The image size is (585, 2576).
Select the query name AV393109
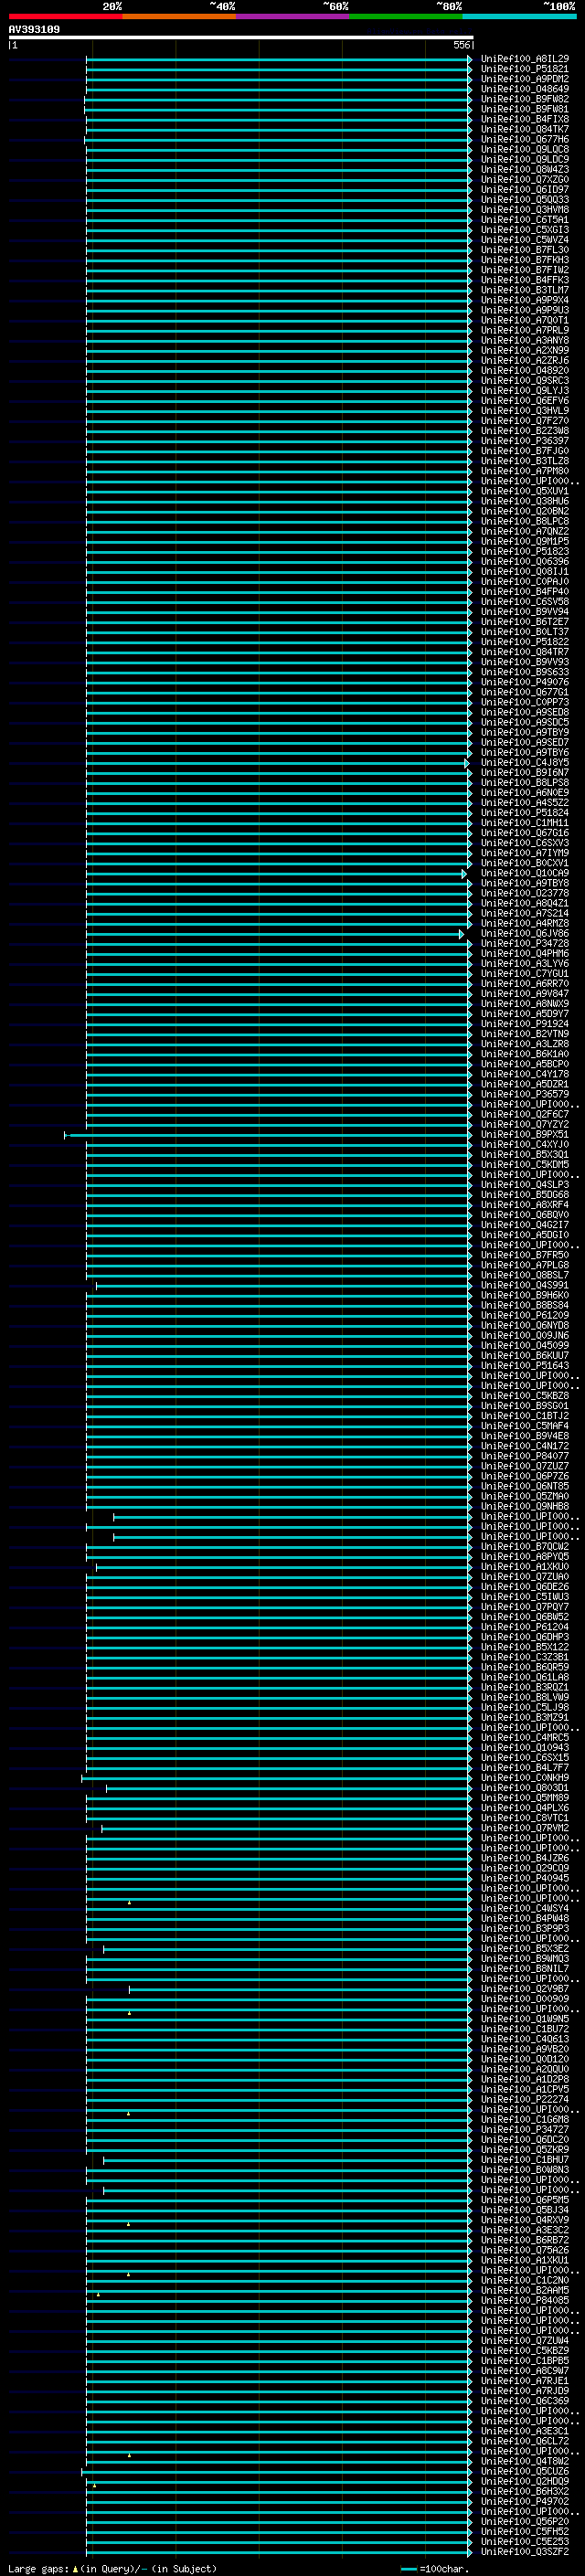tap(34, 29)
